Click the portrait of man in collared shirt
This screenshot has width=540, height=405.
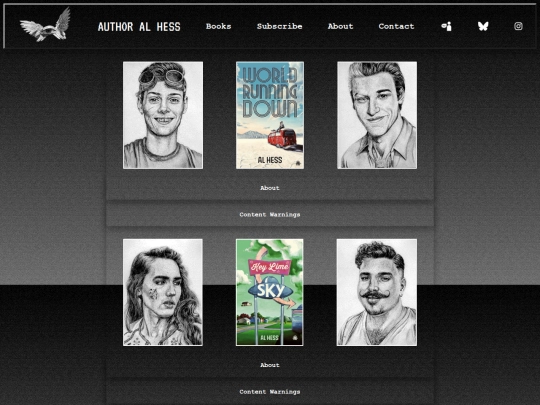(x=377, y=115)
